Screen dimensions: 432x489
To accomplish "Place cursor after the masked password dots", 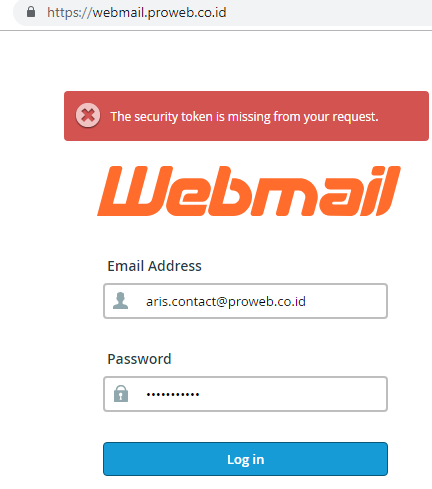I will pos(200,394).
